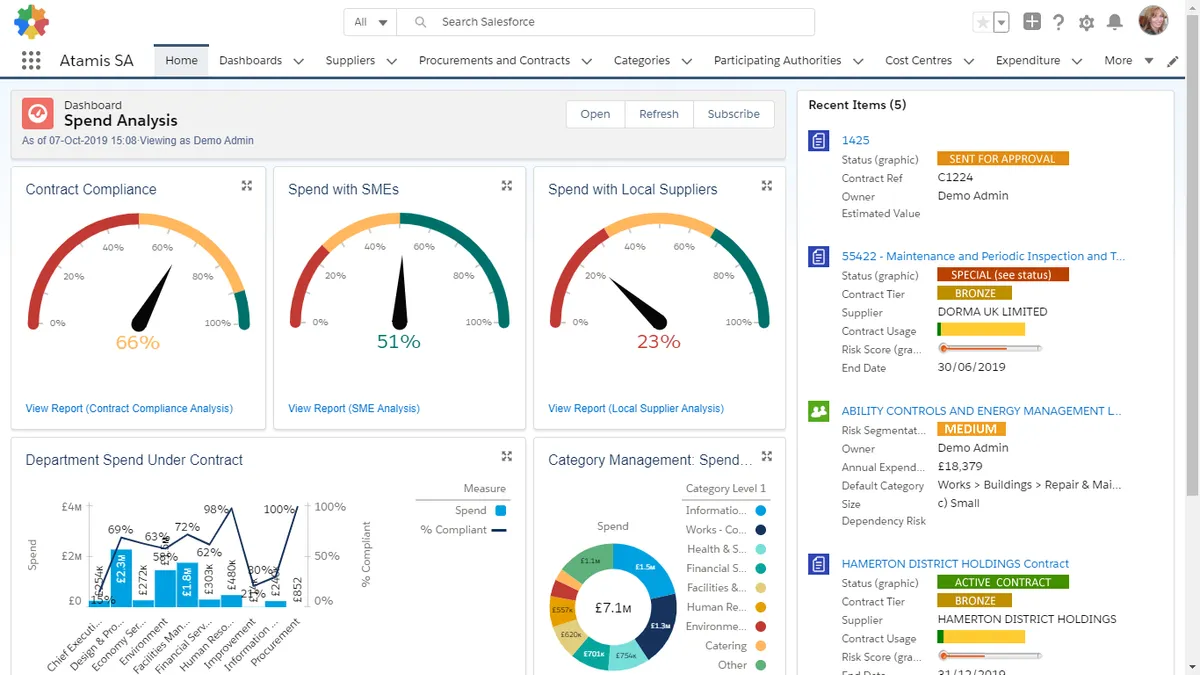
Task: View Report for Local Supplier Analysis
Action: coord(636,408)
